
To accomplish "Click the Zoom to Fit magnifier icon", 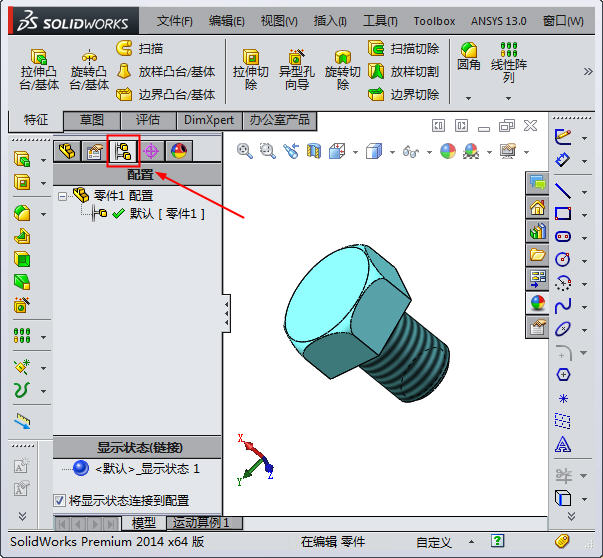I will [x=245, y=151].
